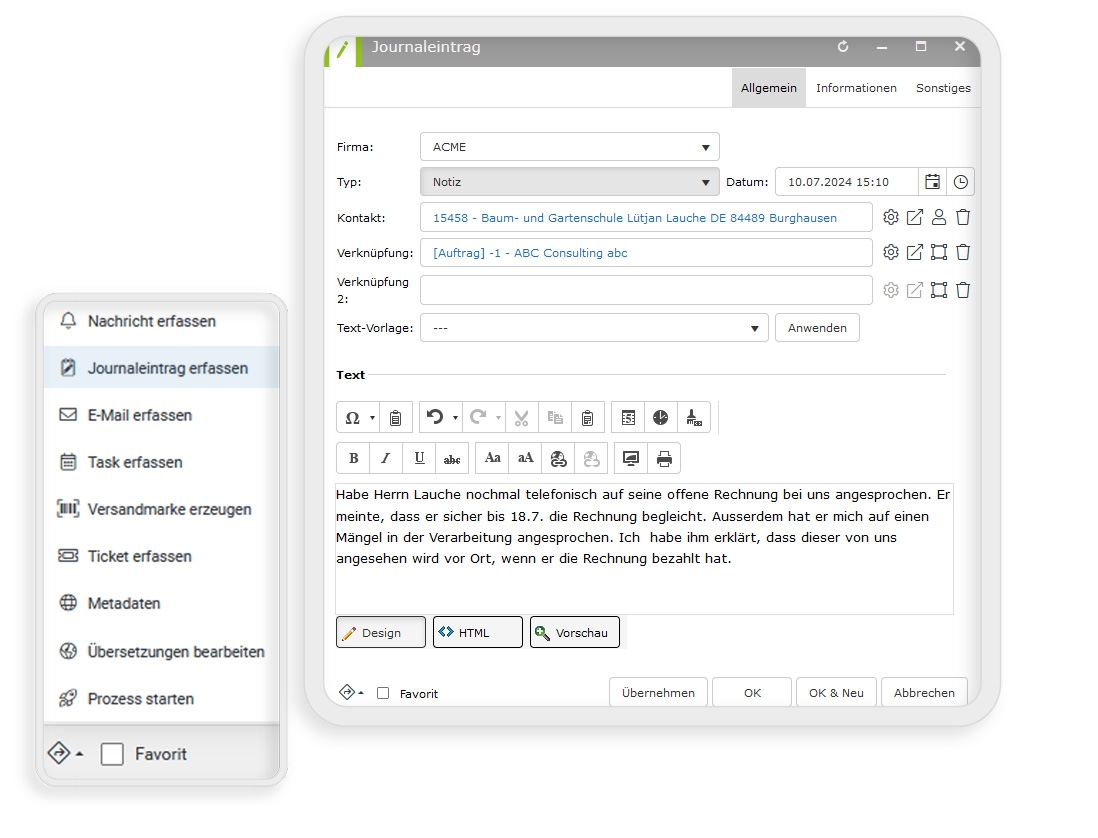Select Journaleintrag erfassen from the menu
1098x838 pixels.
click(x=161, y=368)
